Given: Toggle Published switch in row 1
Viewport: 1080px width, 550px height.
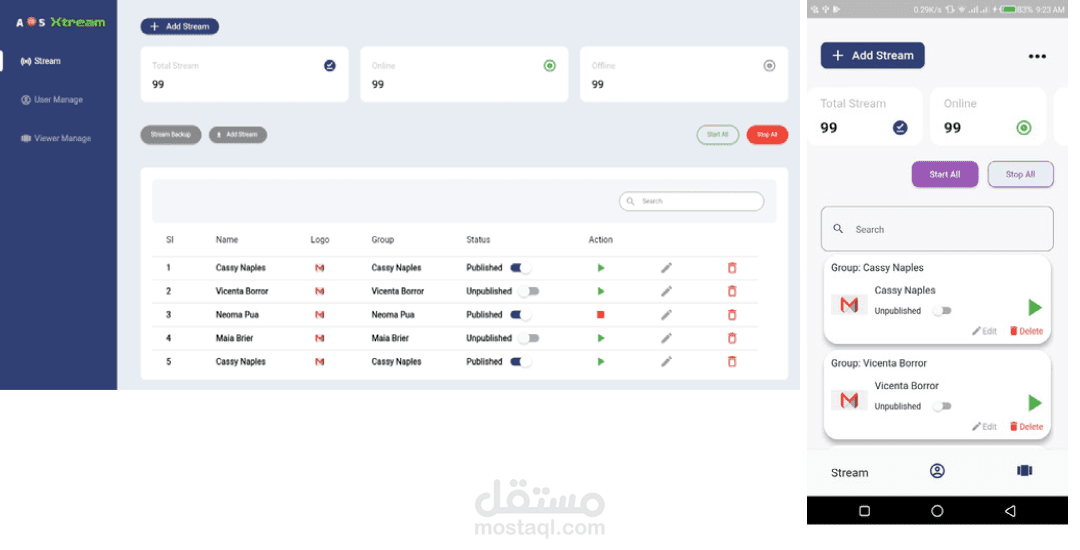Looking at the screenshot, I should pyautogui.click(x=520, y=268).
